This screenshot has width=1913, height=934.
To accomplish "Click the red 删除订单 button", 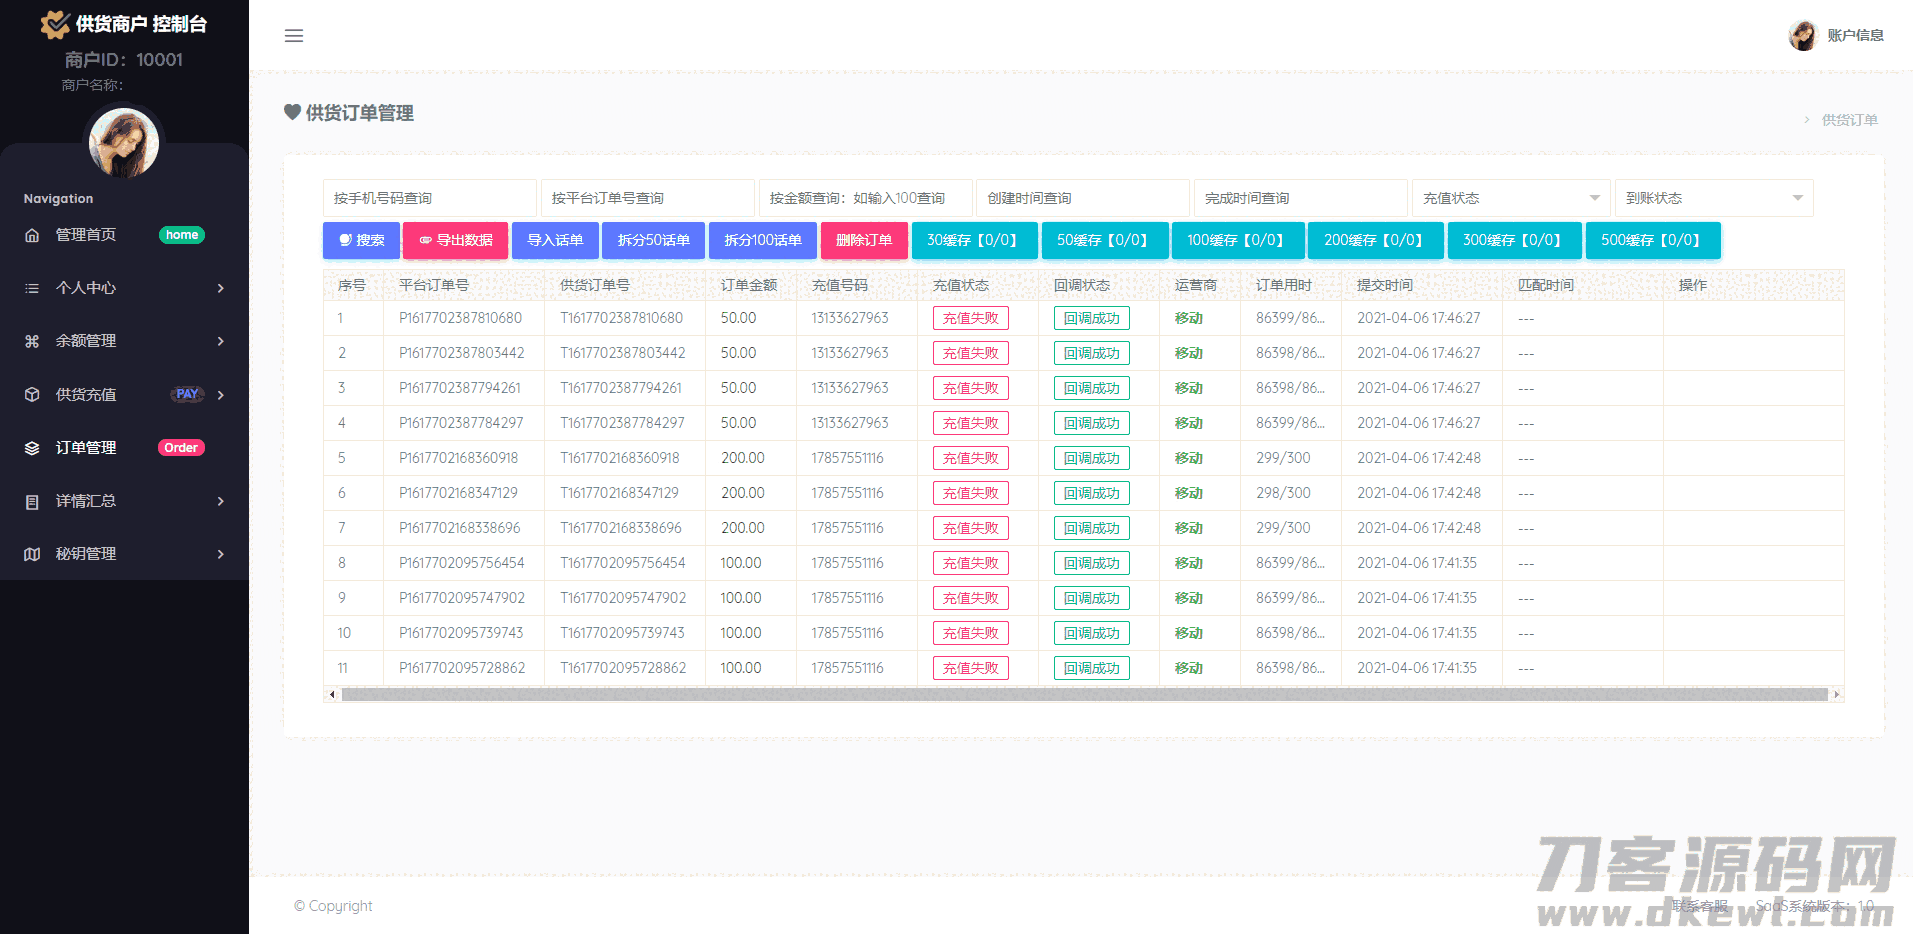I will 864,240.
